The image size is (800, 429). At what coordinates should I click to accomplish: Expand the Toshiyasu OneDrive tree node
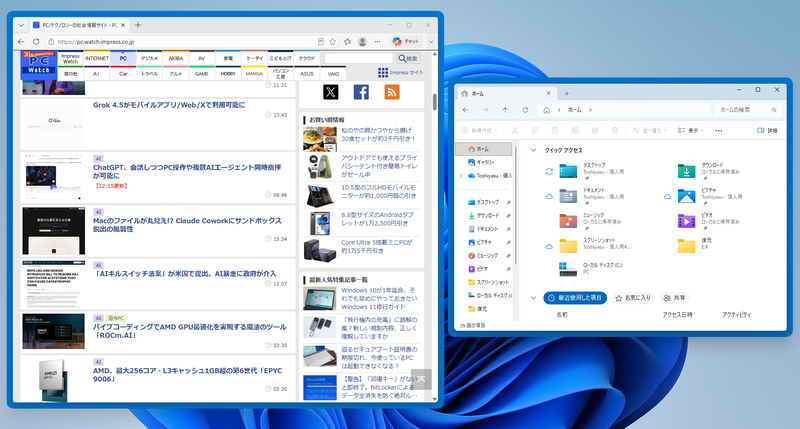[461, 175]
